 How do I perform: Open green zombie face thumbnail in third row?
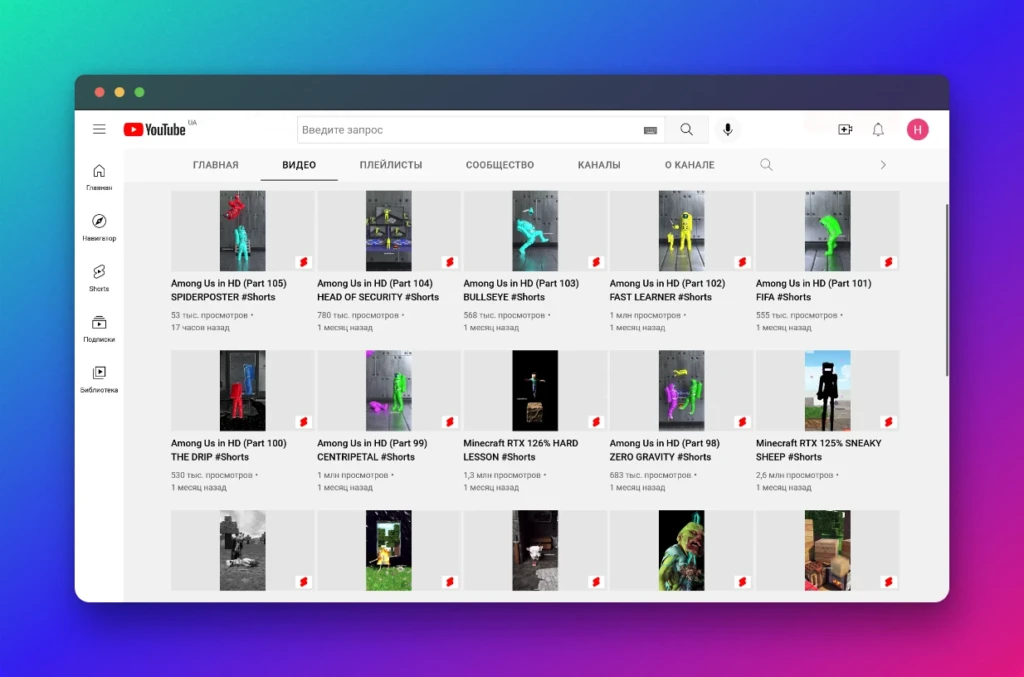[681, 550]
